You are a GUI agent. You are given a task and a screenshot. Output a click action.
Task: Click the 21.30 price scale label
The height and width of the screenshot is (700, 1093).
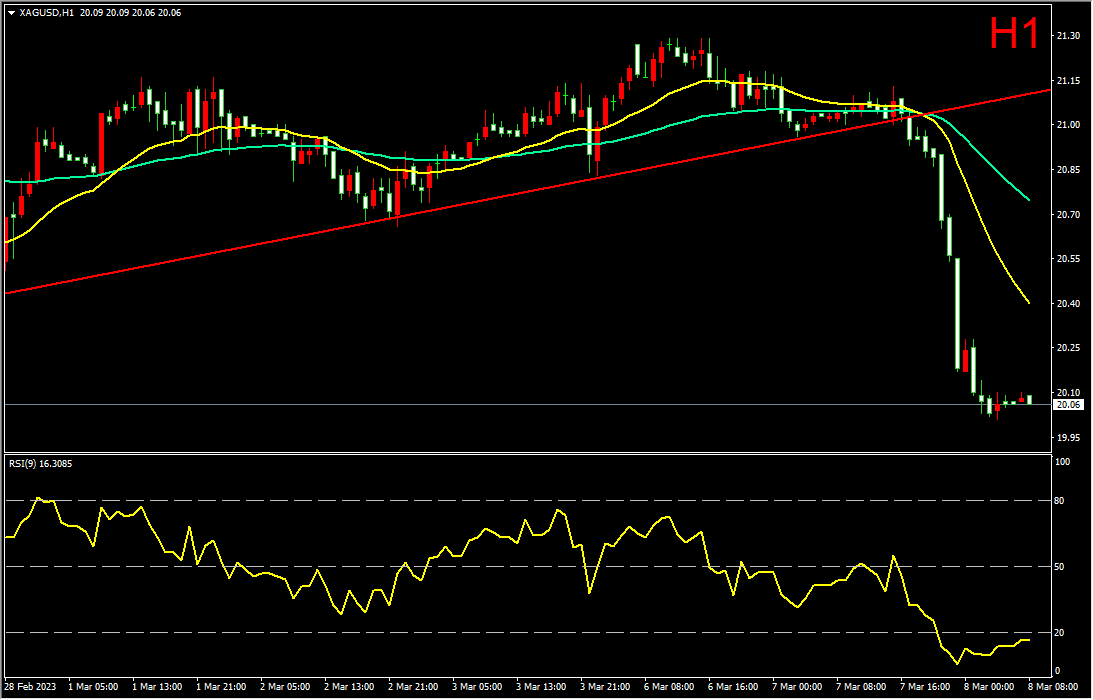pos(1069,36)
